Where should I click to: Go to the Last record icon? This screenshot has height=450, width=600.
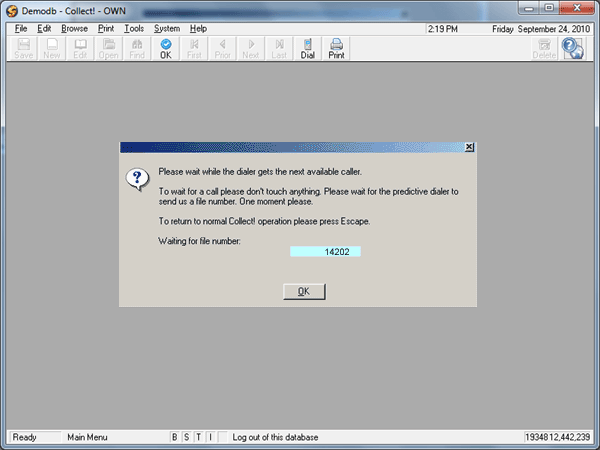click(279, 49)
